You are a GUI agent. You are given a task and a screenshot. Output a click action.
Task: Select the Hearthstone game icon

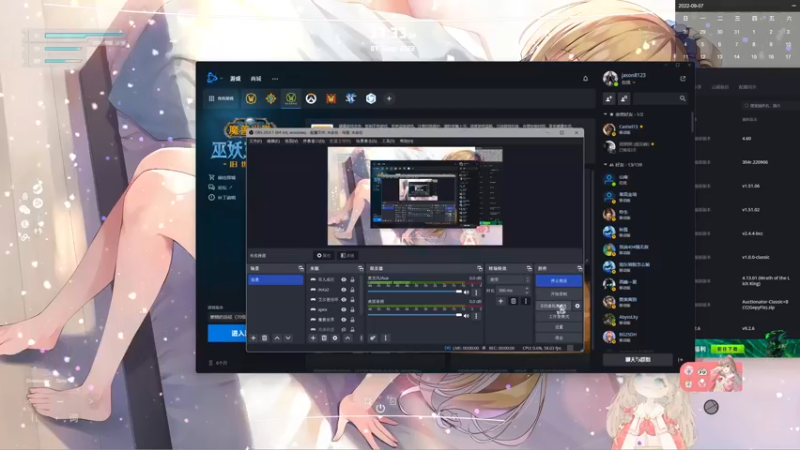click(x=271, y=98)
